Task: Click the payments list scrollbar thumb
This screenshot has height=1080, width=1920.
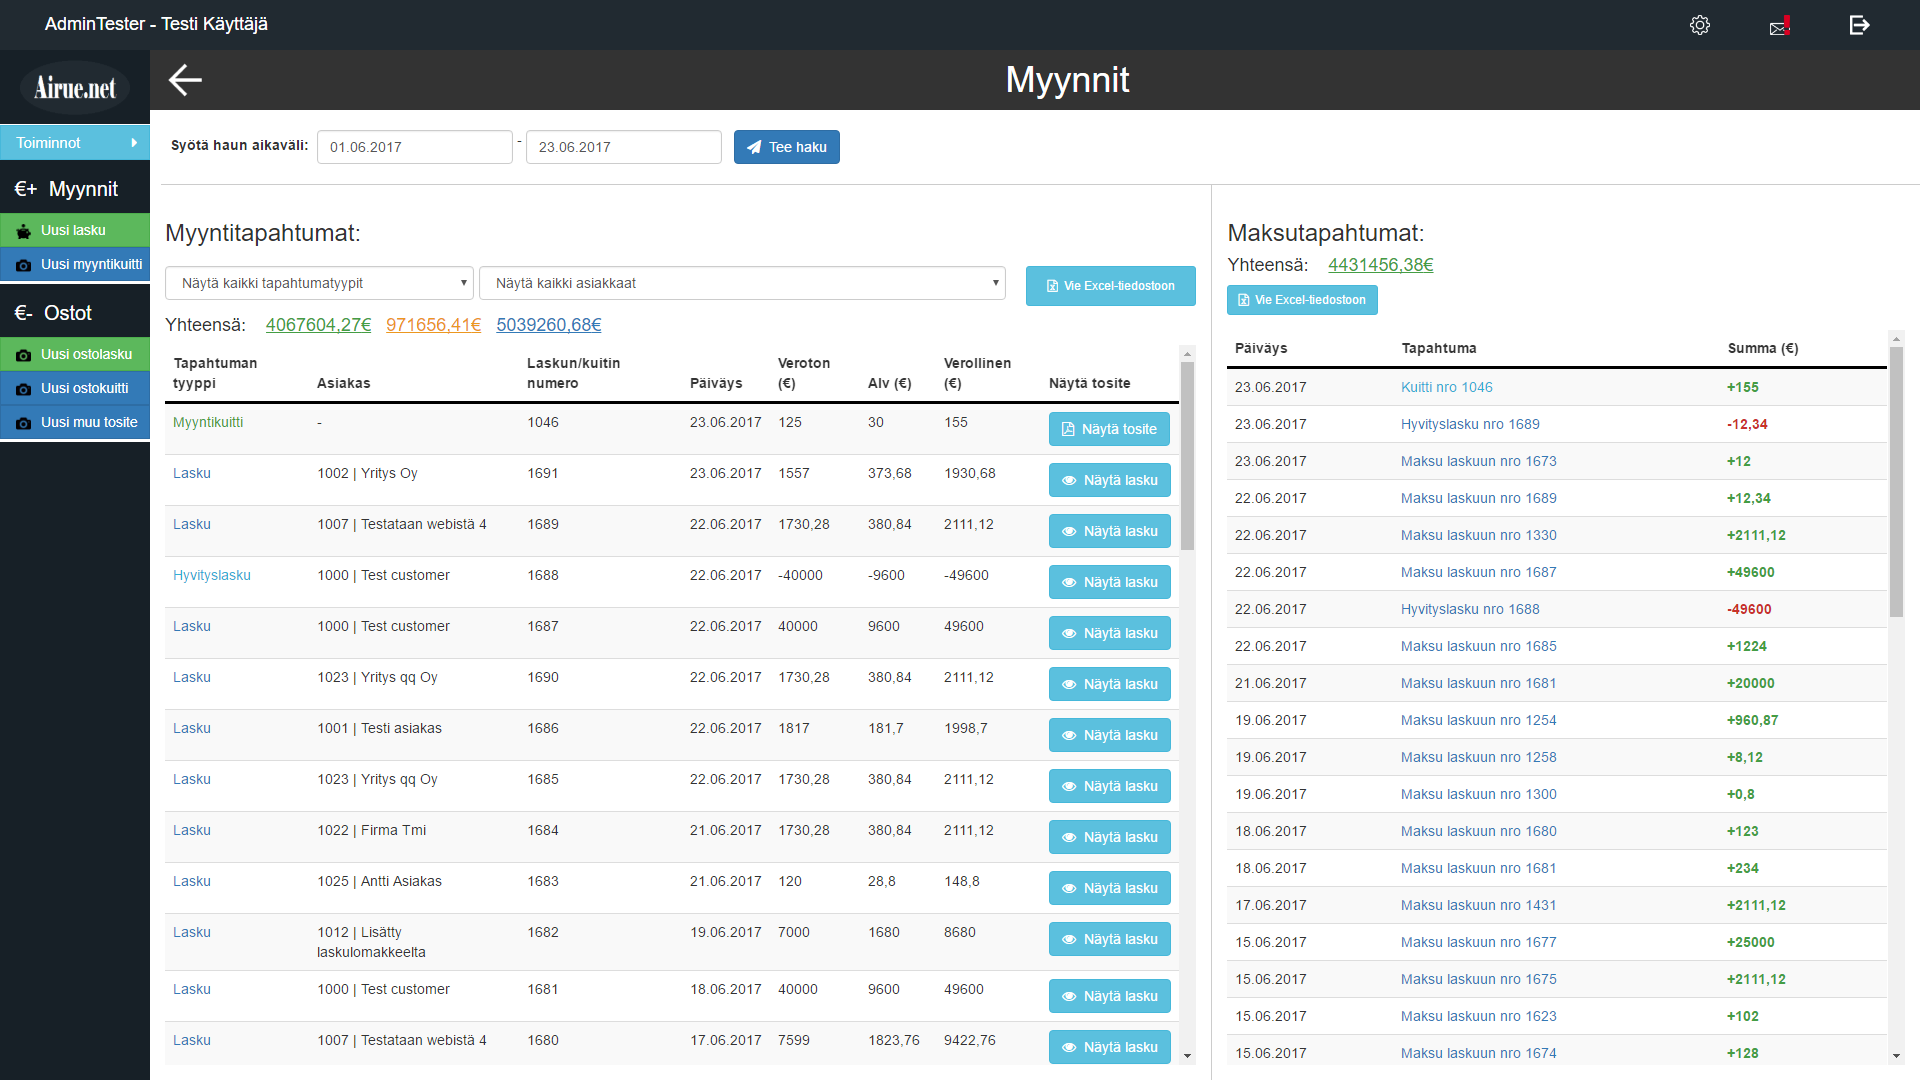Action: click(x=1896, y=480)
